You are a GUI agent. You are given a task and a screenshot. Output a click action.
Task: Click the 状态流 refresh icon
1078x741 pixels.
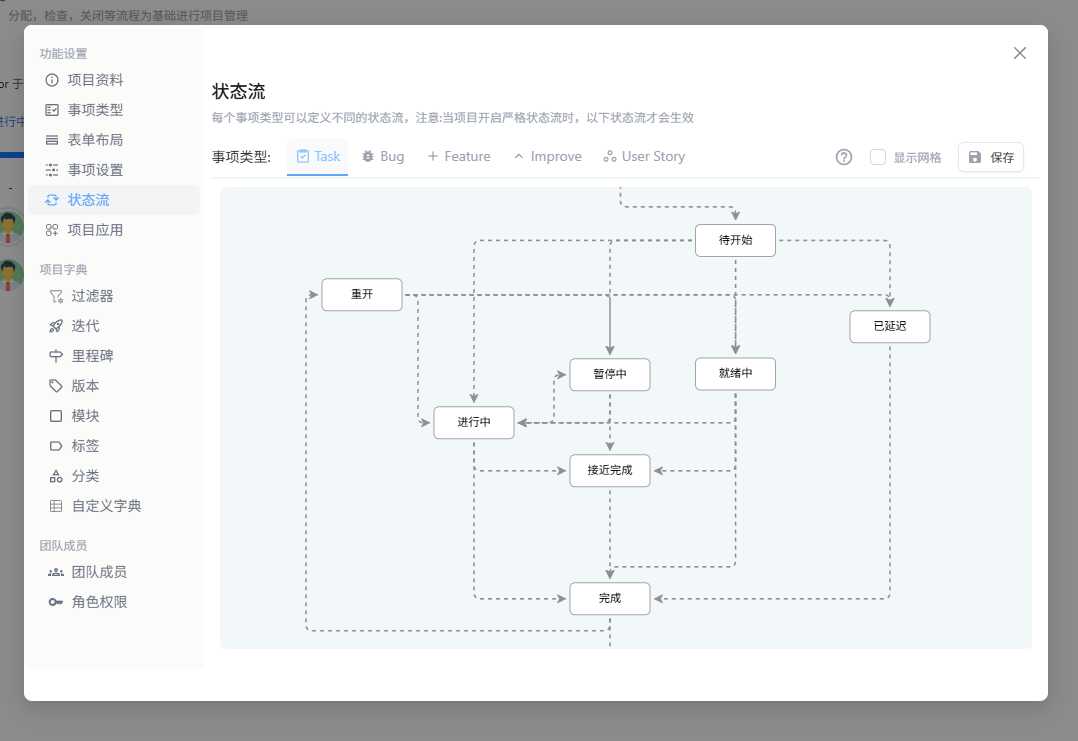tap(52, 200)
